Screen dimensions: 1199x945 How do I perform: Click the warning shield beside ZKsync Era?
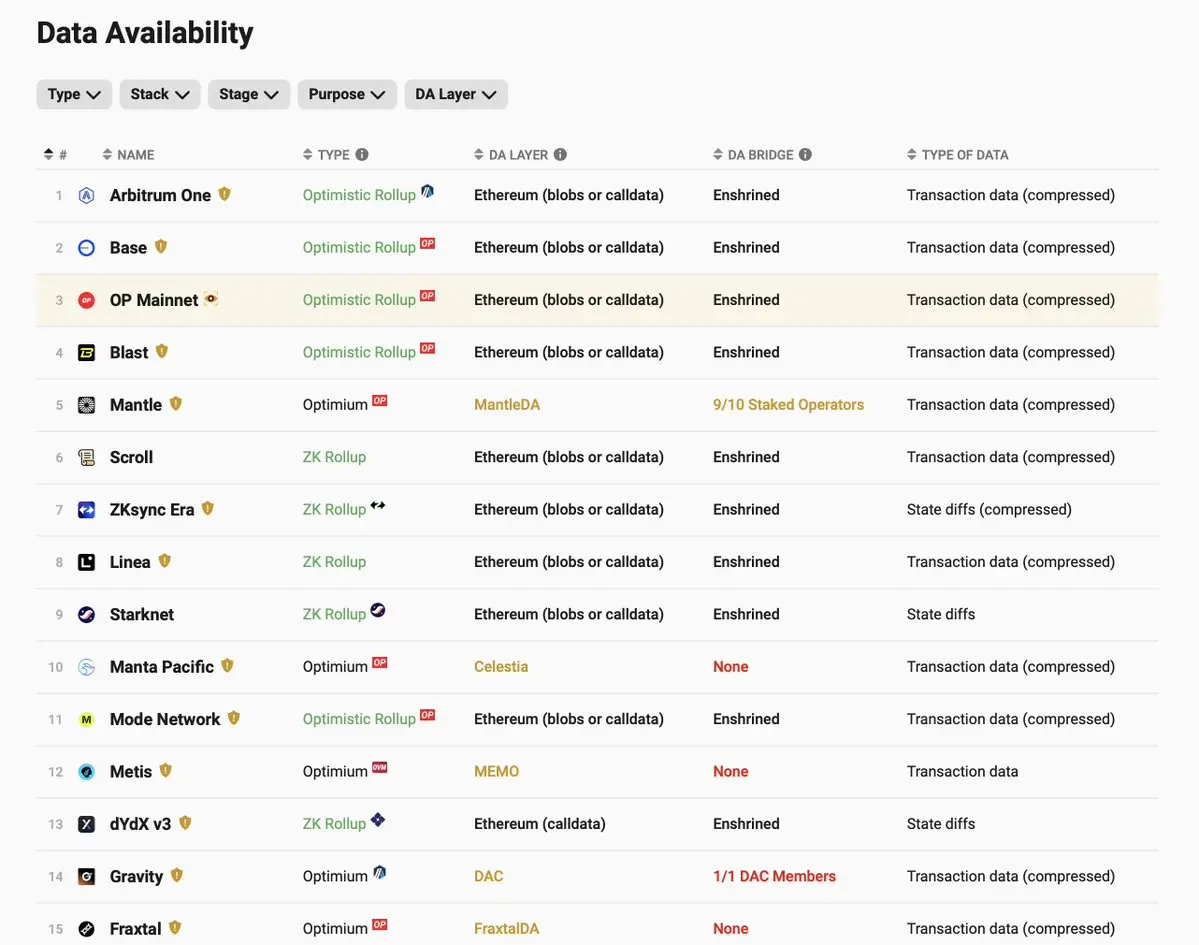pyautogui.click(x=207, y=508)
